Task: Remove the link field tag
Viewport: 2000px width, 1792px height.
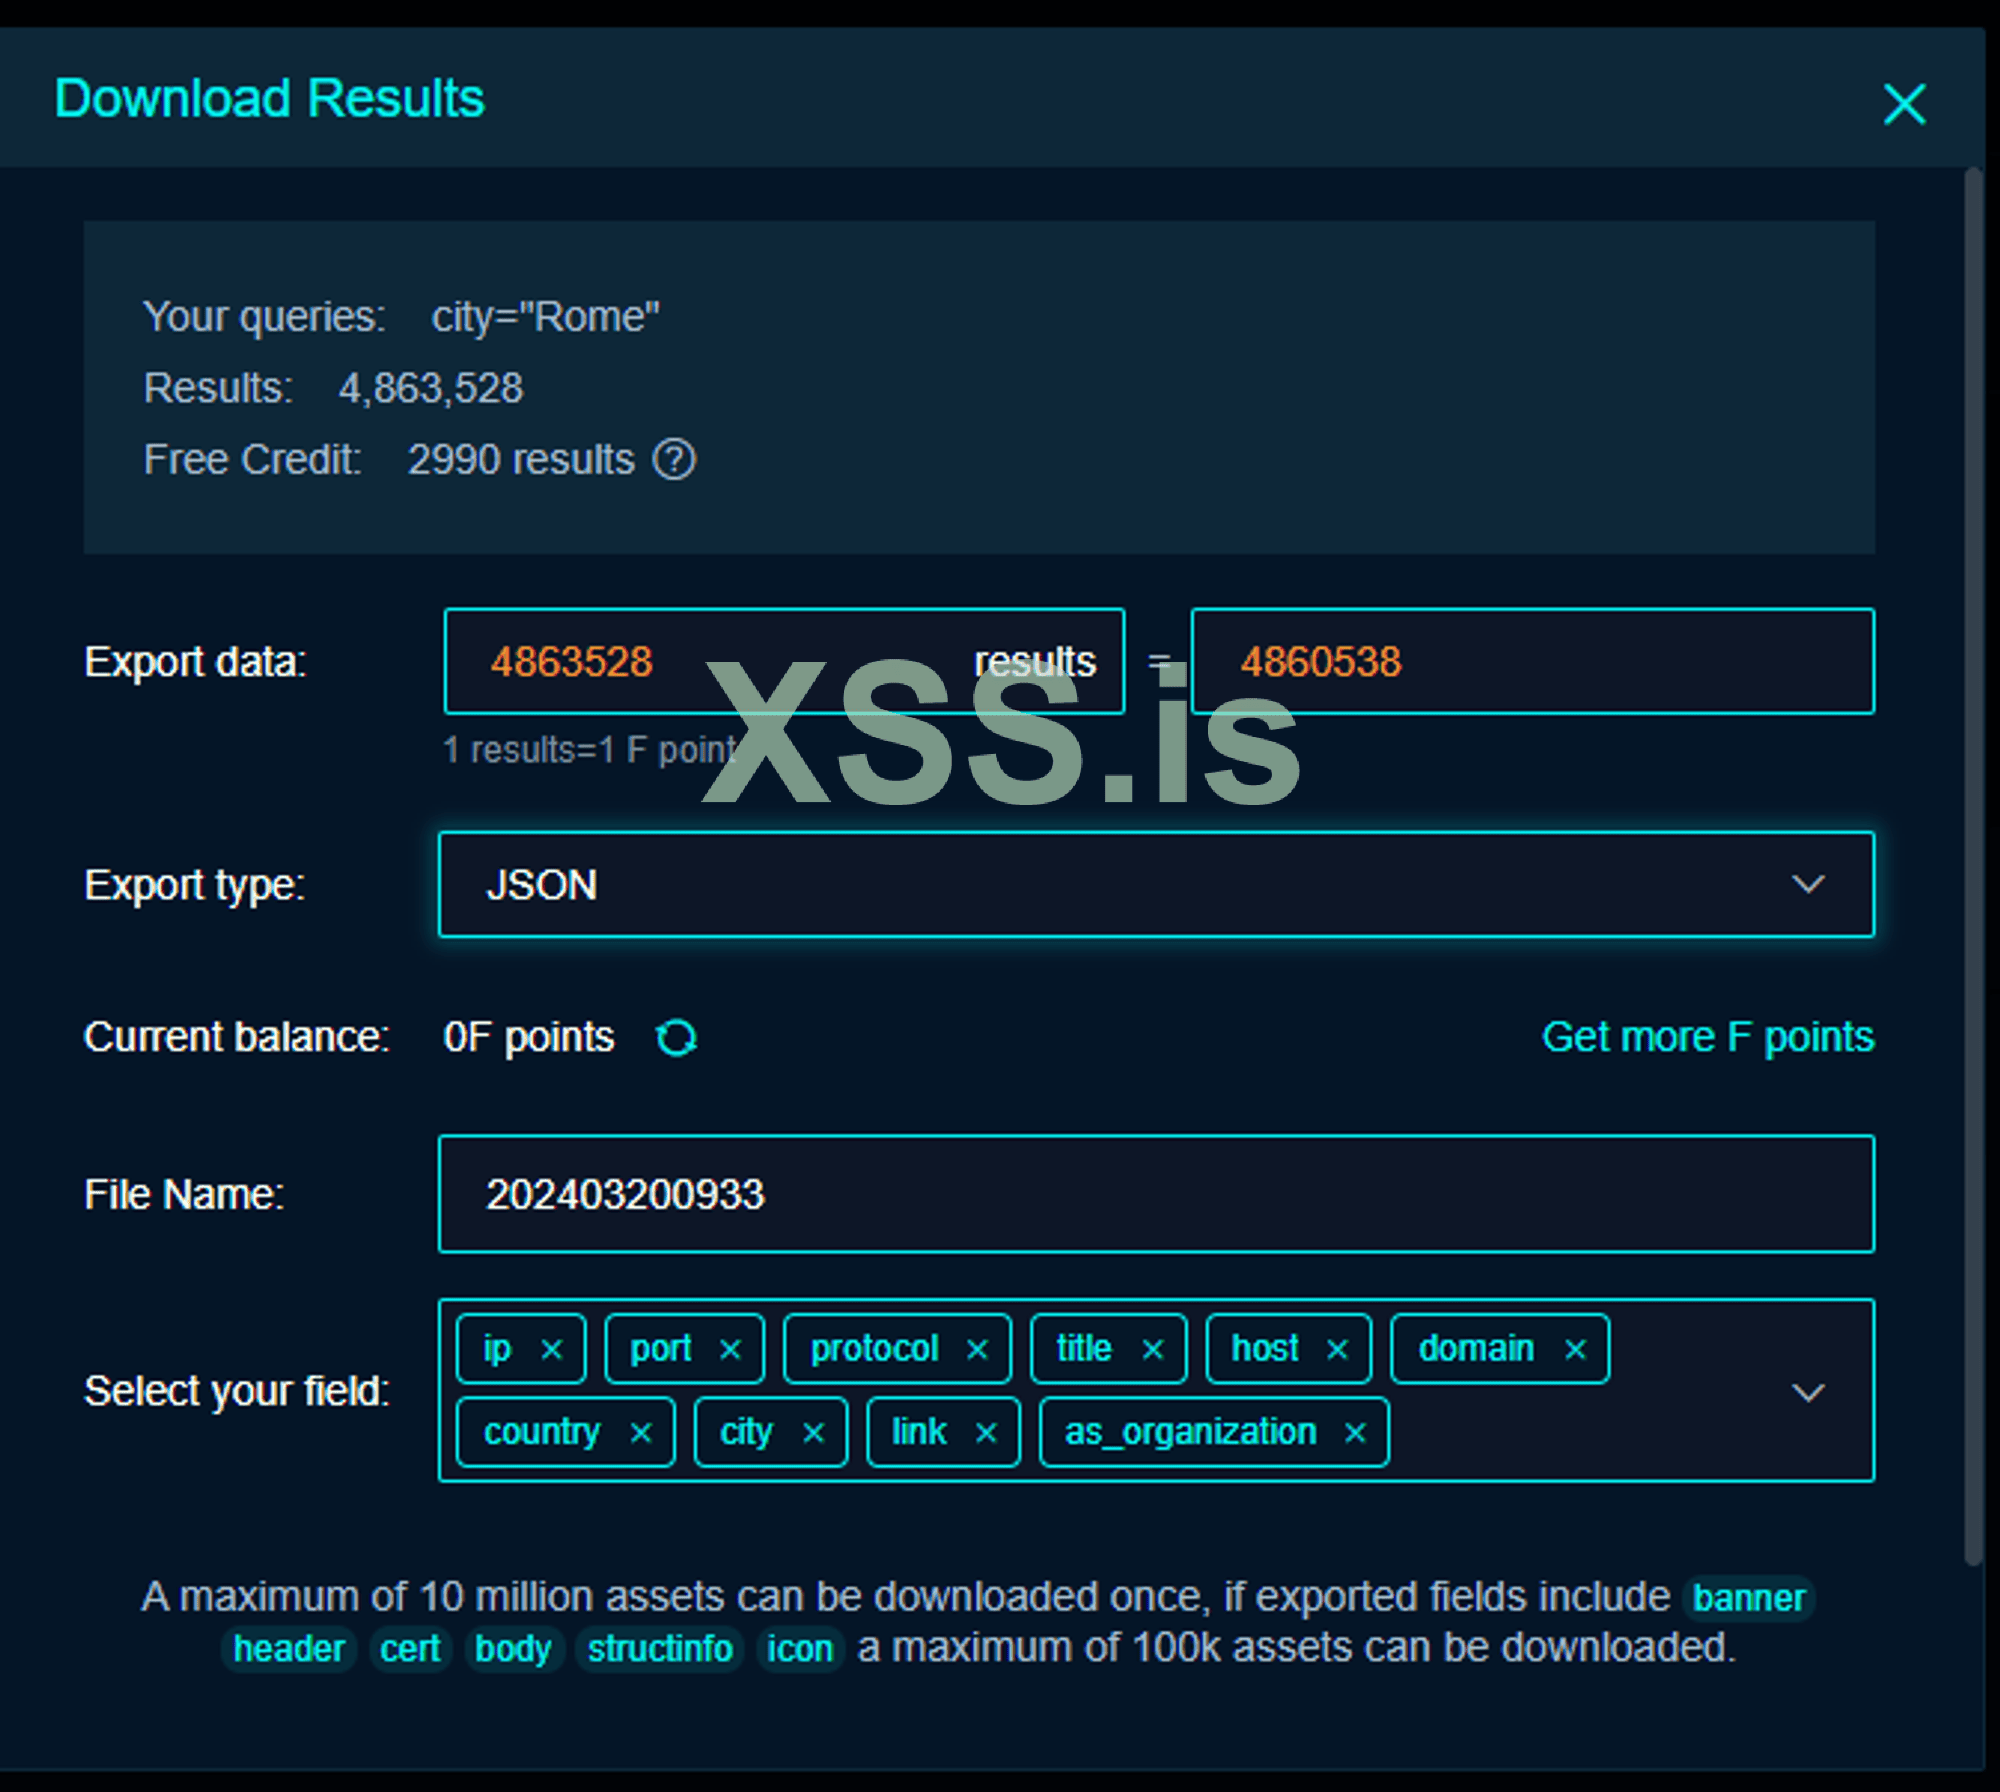Action: point(986,1433)
